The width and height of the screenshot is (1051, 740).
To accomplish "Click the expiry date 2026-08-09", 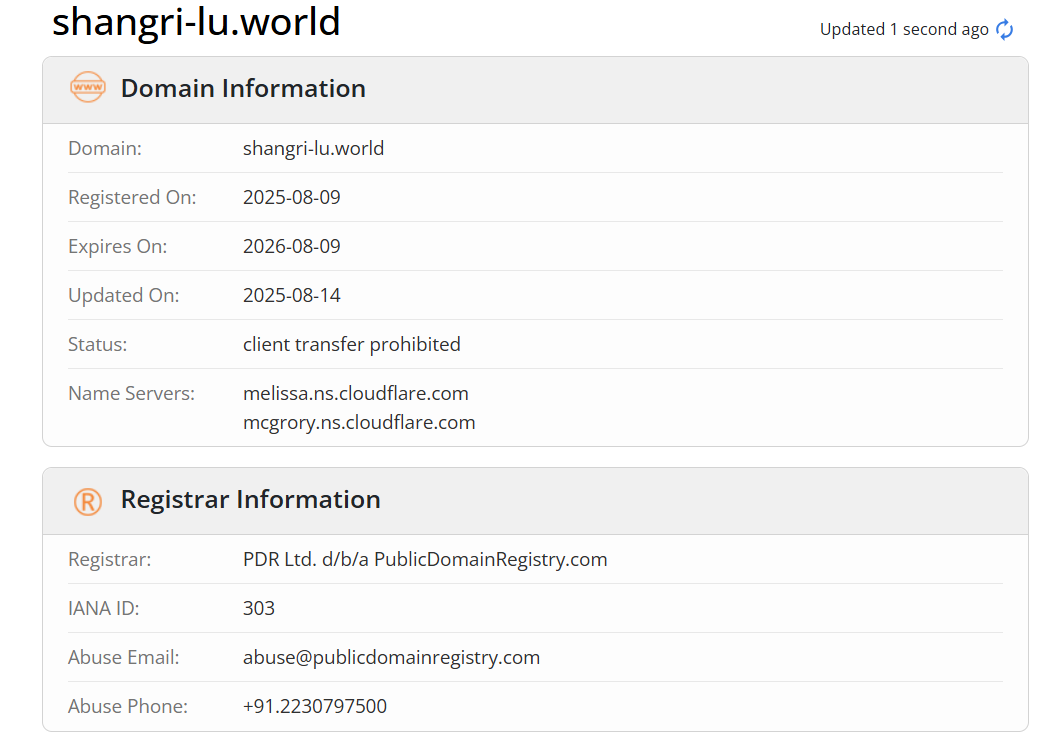I will click(292, 246).
